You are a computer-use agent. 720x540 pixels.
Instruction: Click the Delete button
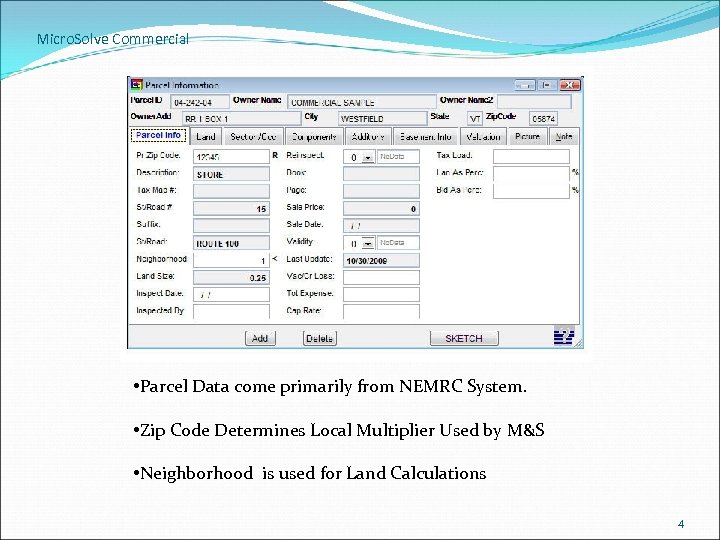[320, 338]
